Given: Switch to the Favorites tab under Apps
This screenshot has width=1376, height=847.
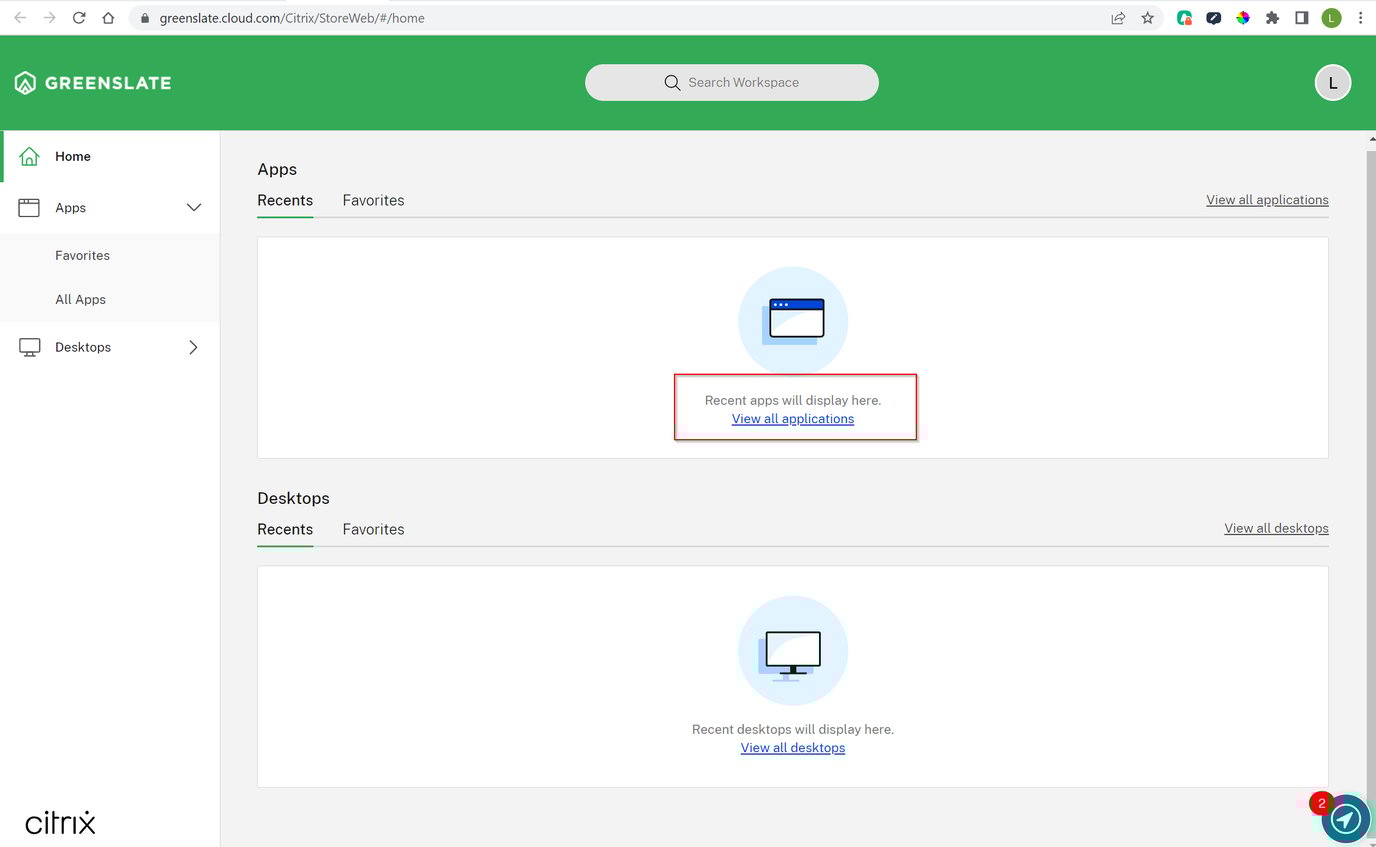Looking at the screenshot, I should point(373,200).
